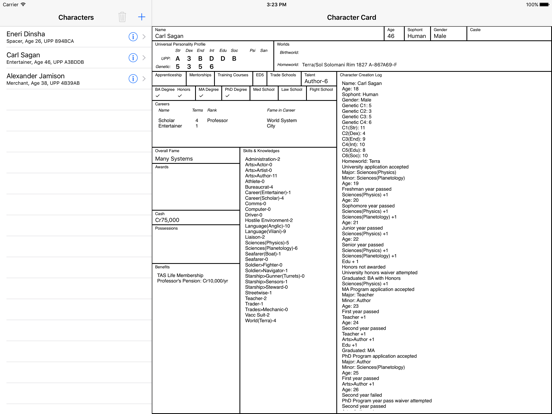The height and width of the screenshot is (414, 552).
Task: Open info for Alexander Jamison
Action: [133, 79]
